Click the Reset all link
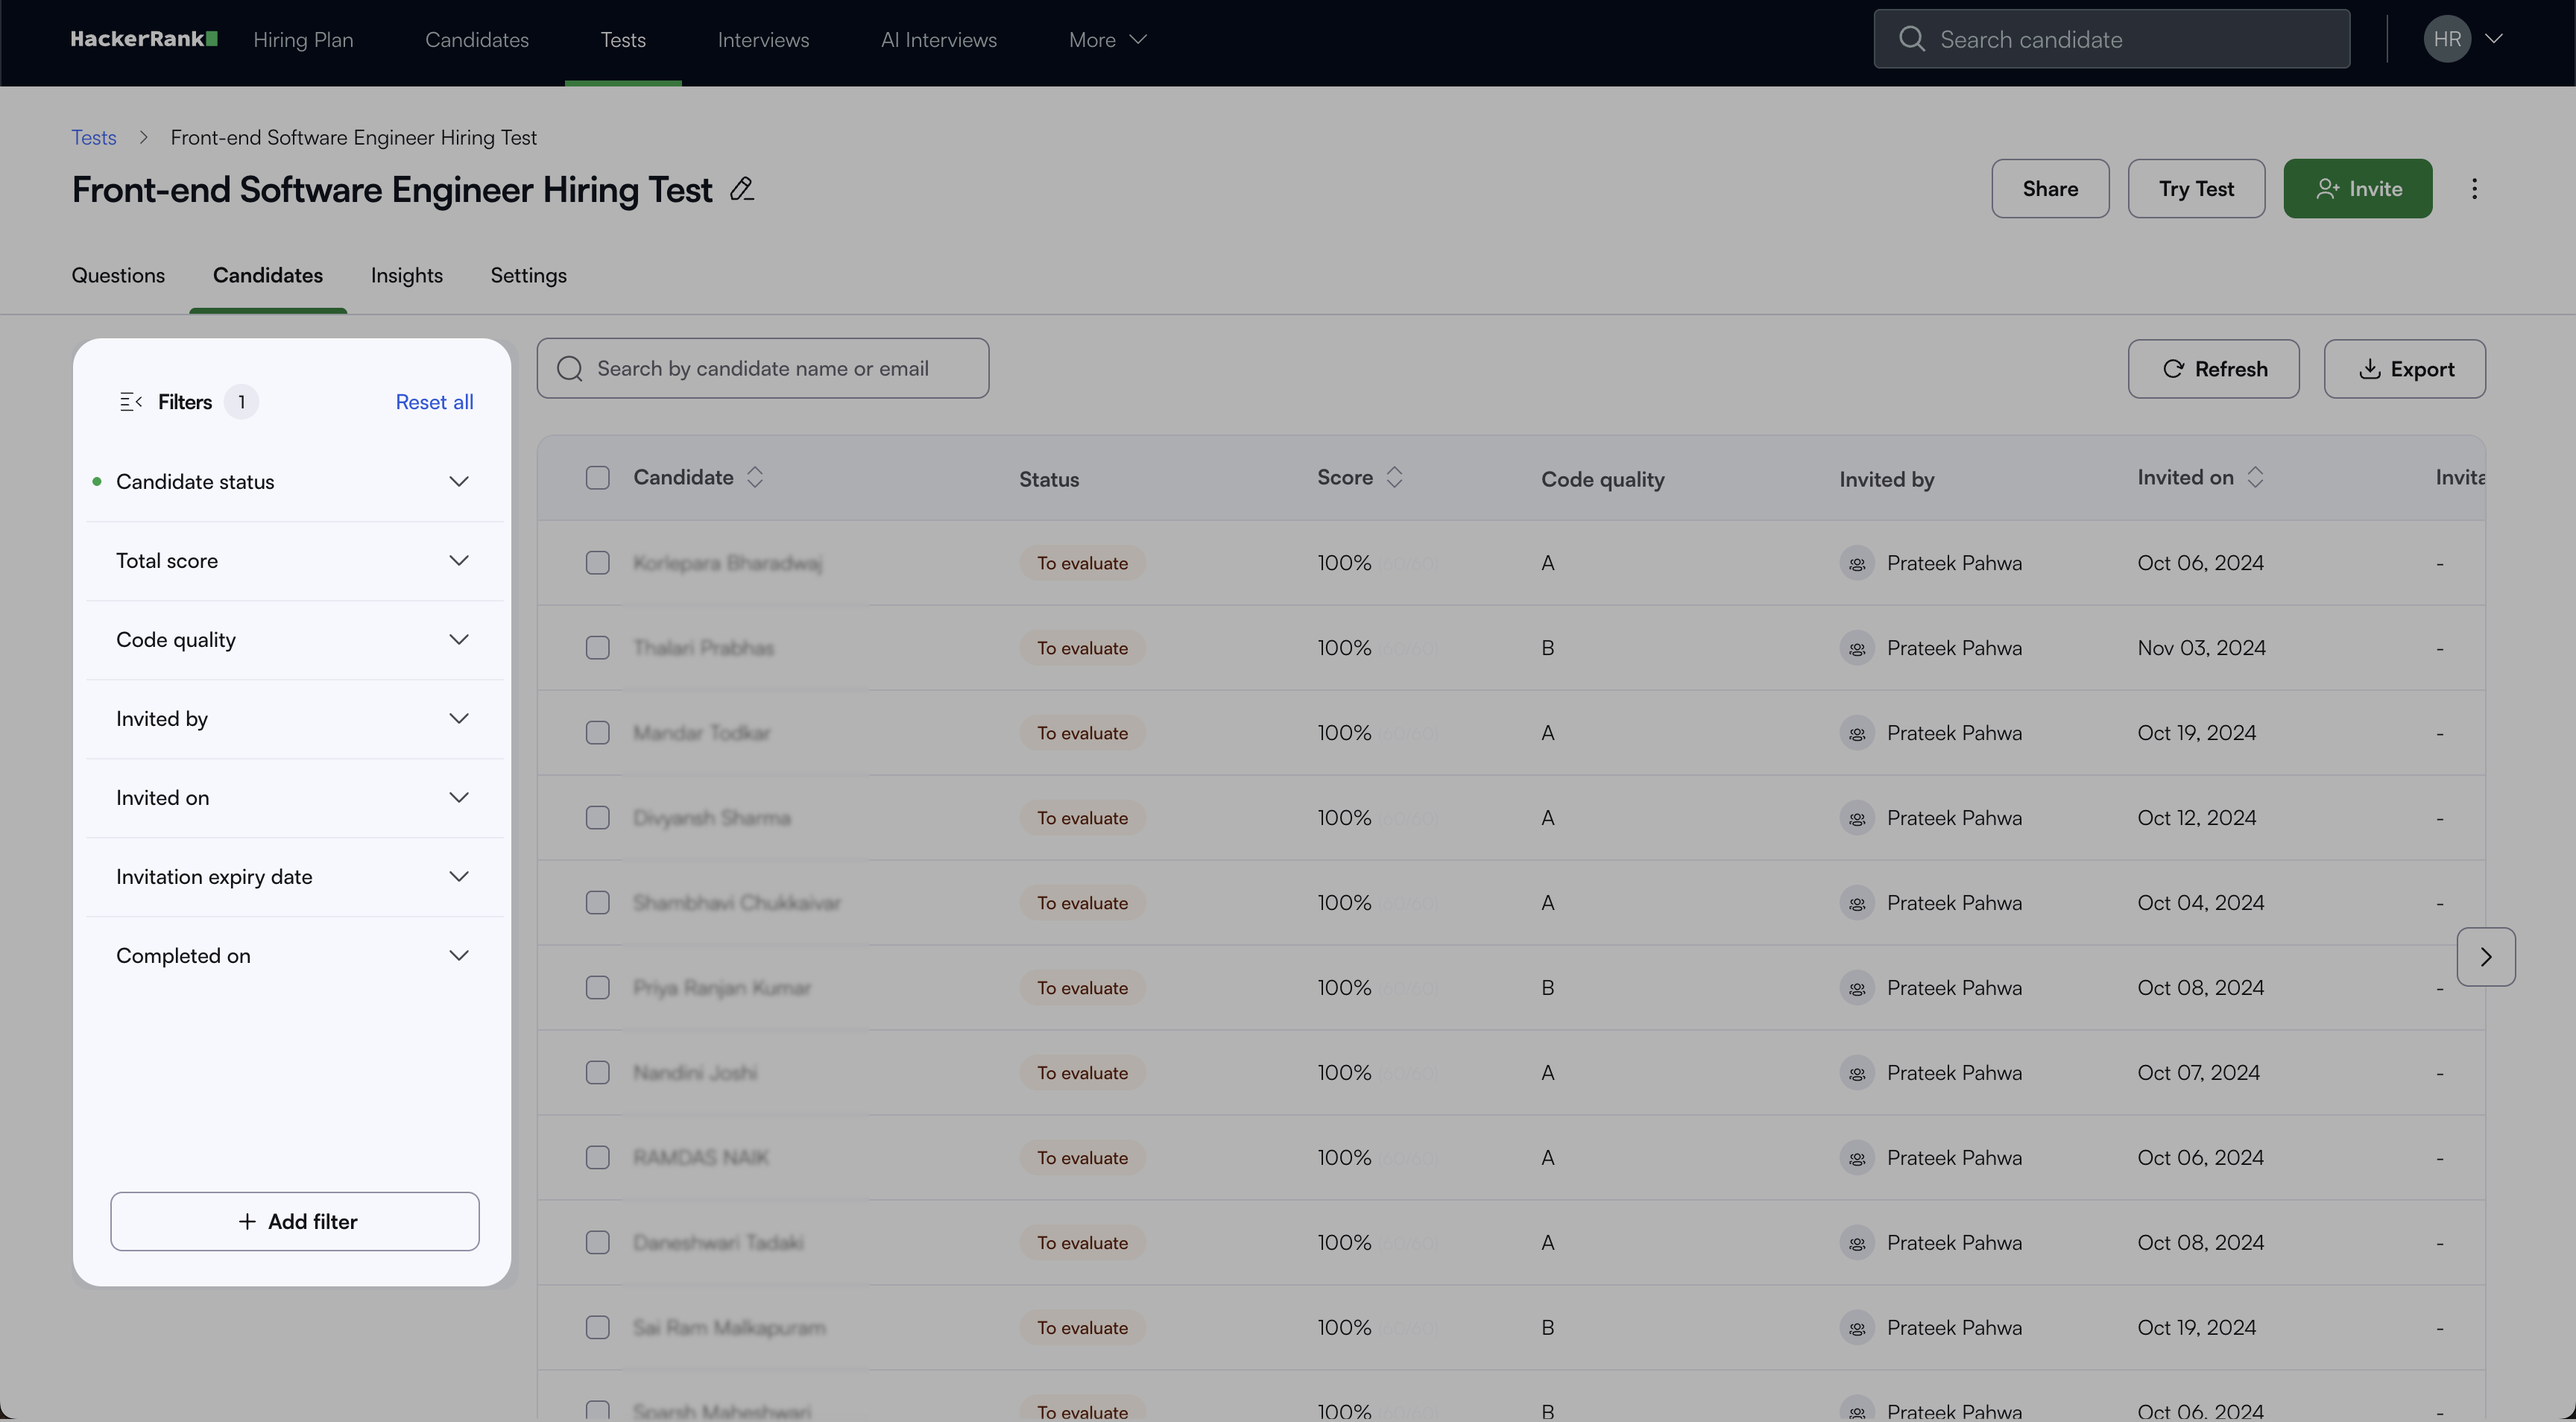2576x1422 pixels. click(434, 402)
